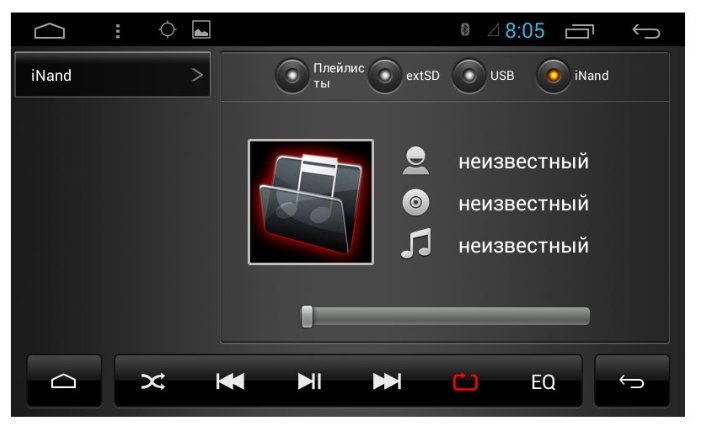Toggle shuffle playback mode
Viewport: 701px width, 431px height.
click(153, 382)
